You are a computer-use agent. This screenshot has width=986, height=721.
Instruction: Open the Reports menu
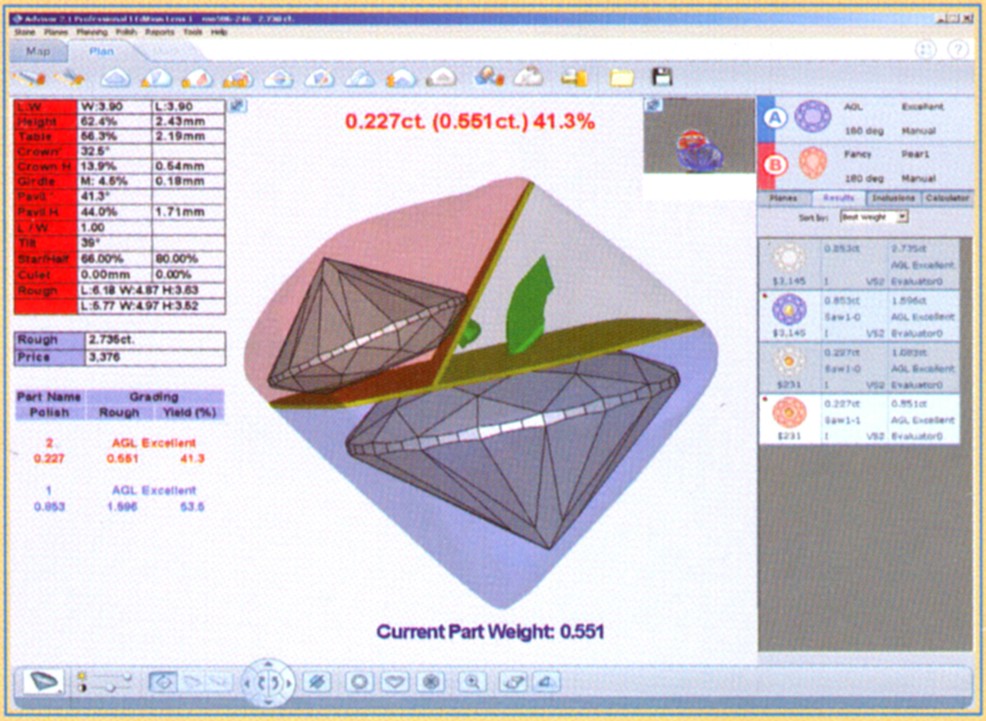point(159,32)
